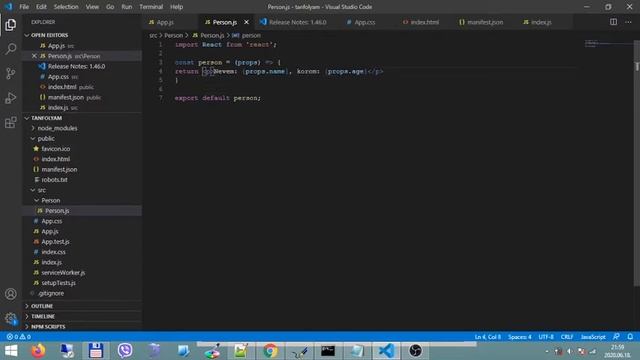Open the File menu

click(x=24, y=7)
